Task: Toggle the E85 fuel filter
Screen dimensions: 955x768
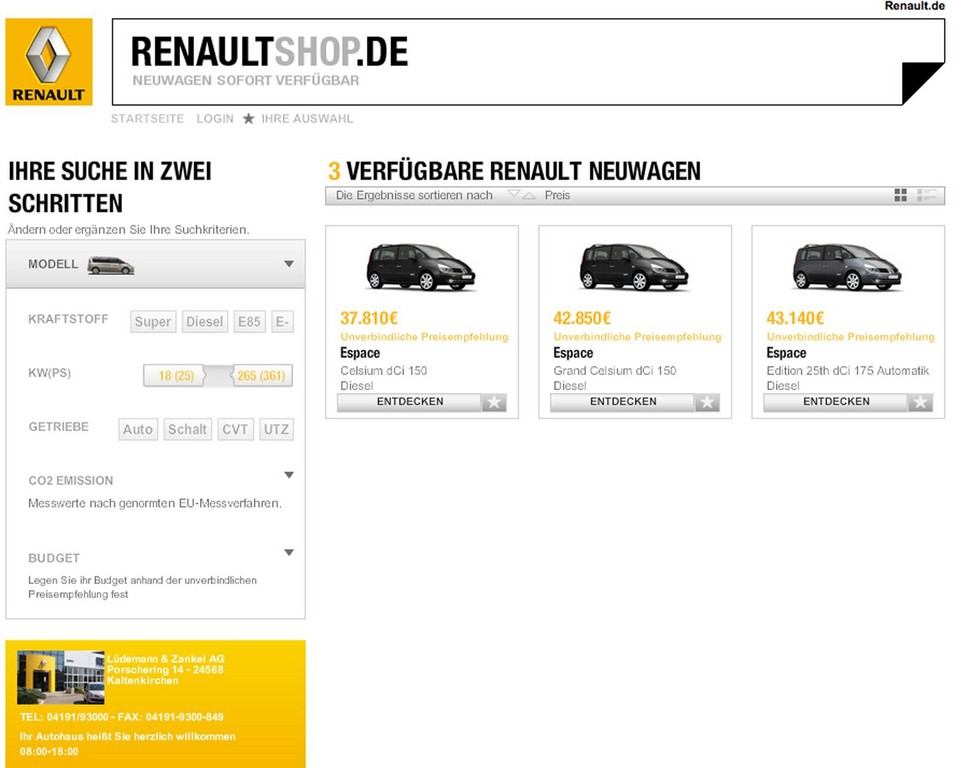Action: tap(249, 322)
